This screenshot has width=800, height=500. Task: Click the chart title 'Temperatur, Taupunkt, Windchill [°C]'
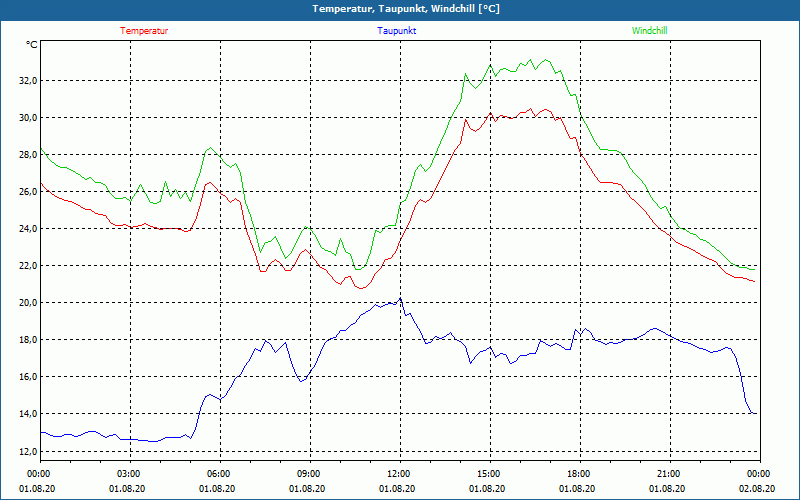406,9
